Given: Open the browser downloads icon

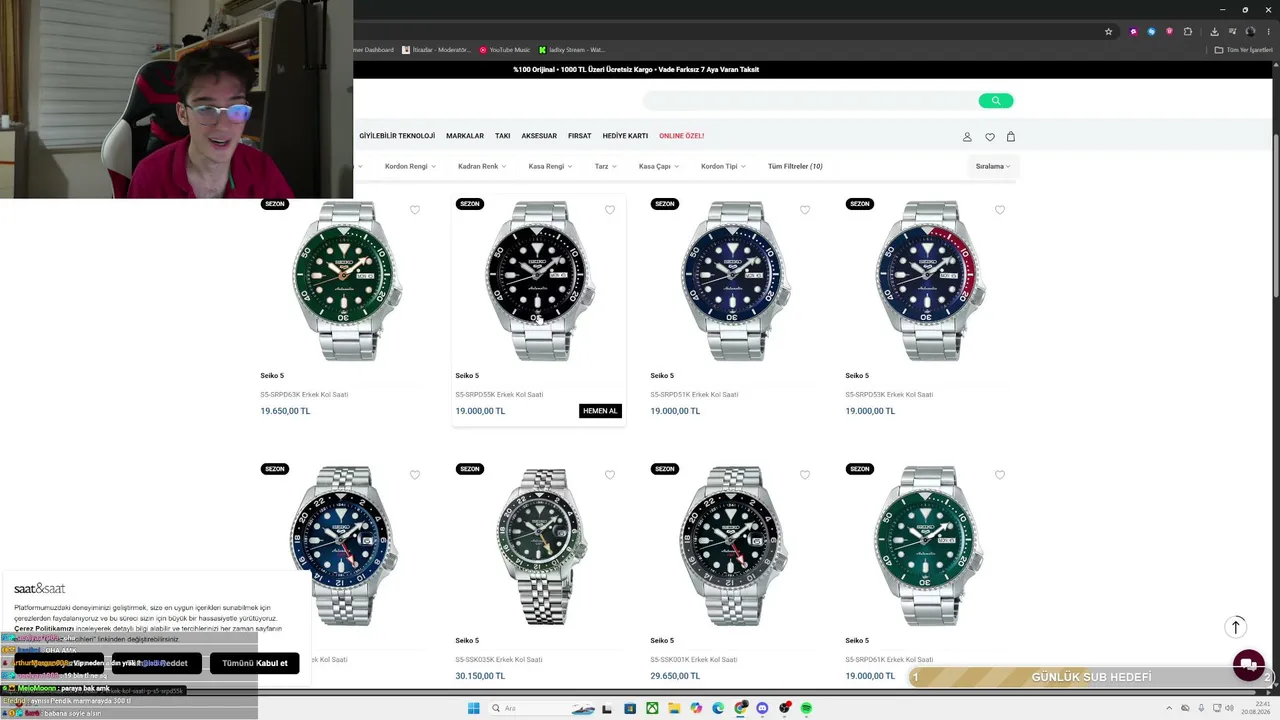Looking at the screenshot, I should (1214, 31).
